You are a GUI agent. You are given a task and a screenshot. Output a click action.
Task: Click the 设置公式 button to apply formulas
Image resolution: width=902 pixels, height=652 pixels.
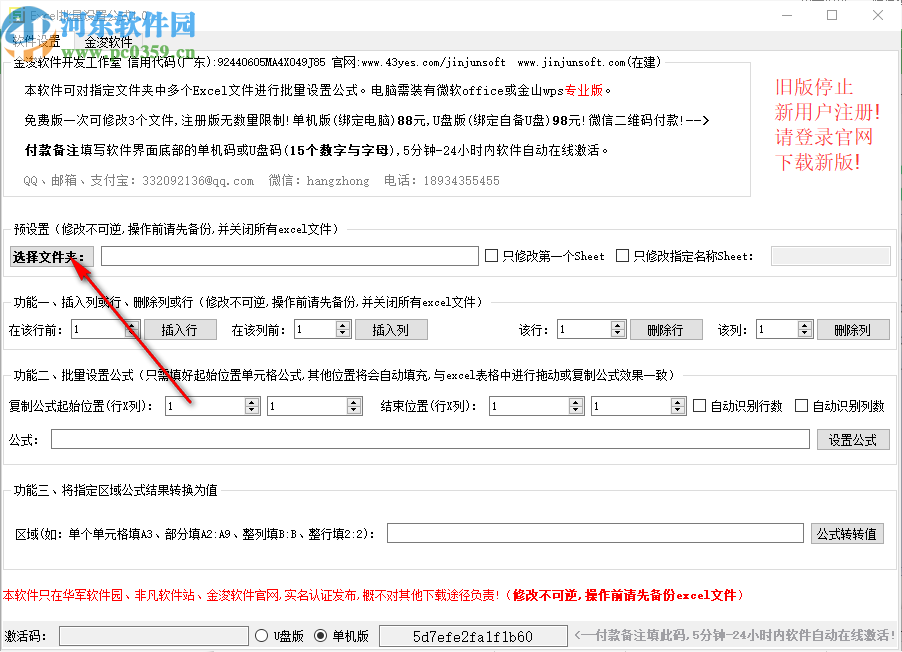tap(852, 438)
